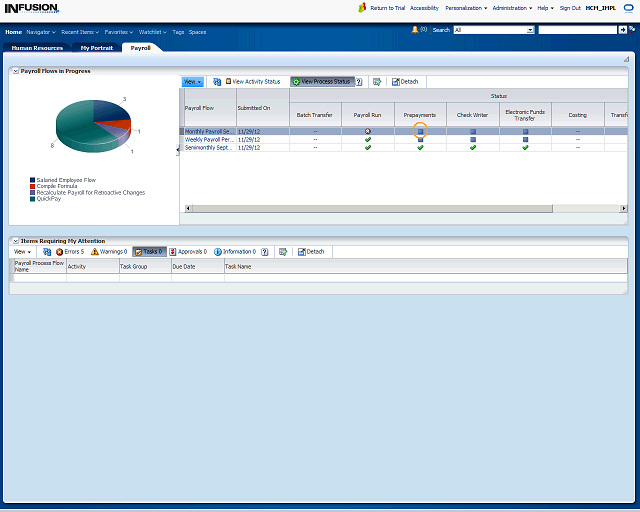Toggle the Warnings 0 filter
Image resolution: width=640 pixels, height=512 pixels.
[109, 252]
